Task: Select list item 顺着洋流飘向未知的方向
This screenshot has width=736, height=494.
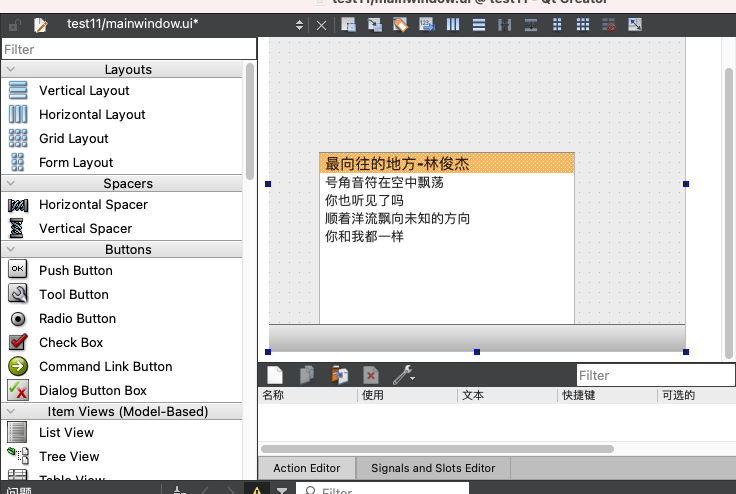Action: [447, 218]
